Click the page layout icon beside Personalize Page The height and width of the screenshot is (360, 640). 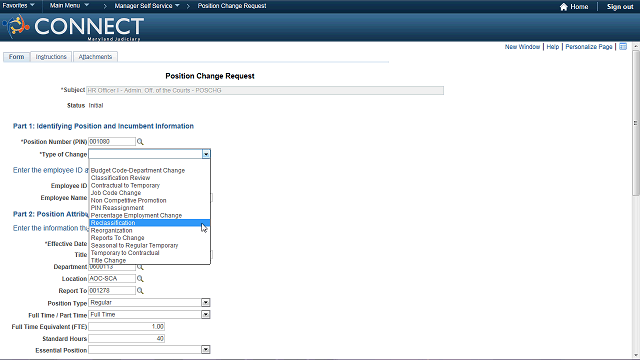(x=623, y=47)
